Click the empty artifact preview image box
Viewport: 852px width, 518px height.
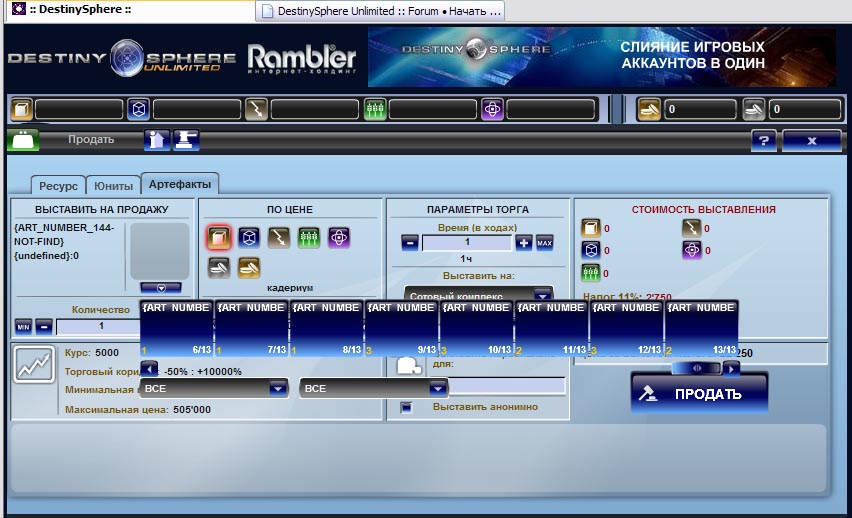click(160, 251)
